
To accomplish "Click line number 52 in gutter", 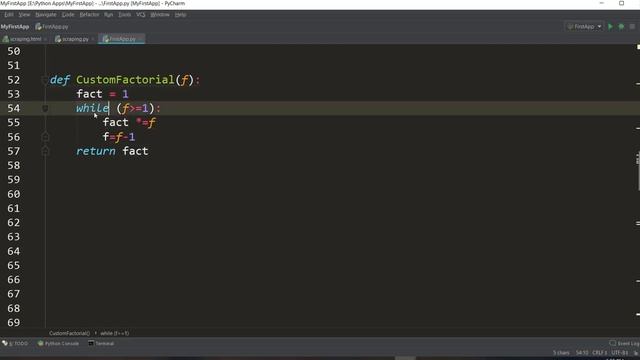I will coord(13,80).
